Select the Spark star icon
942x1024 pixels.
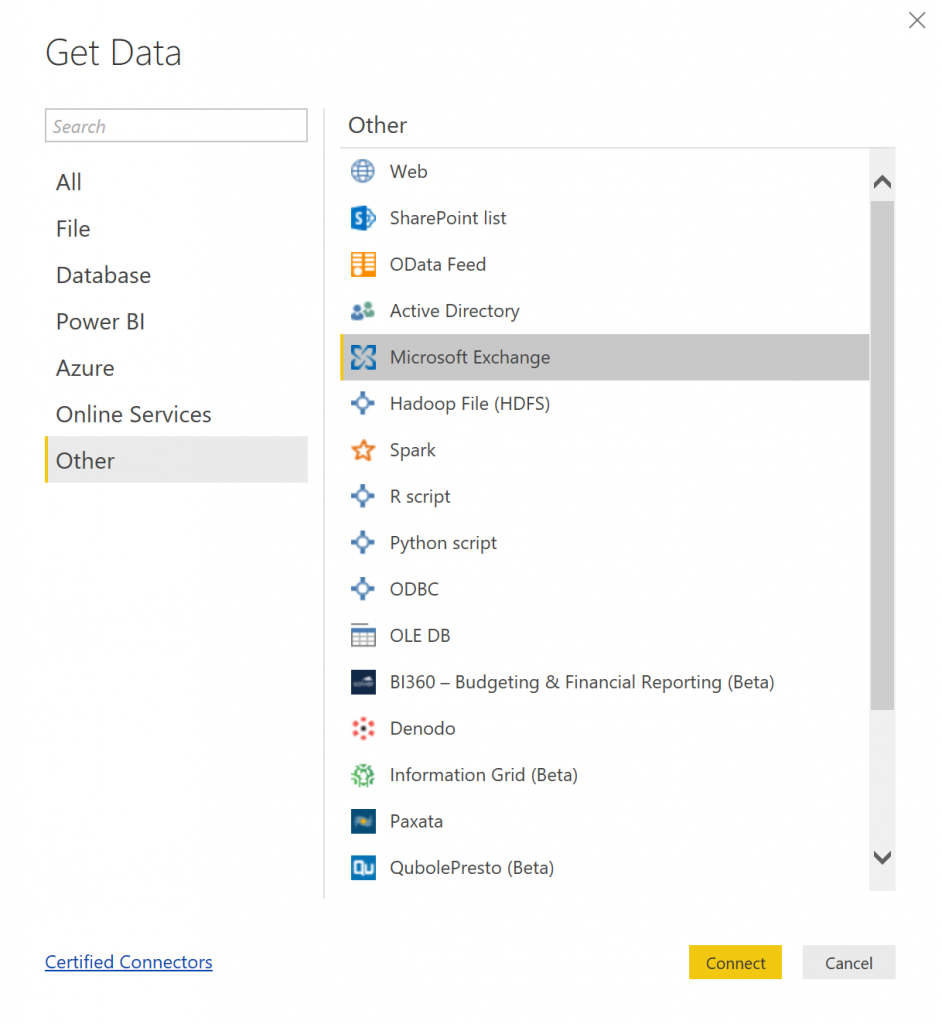363,450
